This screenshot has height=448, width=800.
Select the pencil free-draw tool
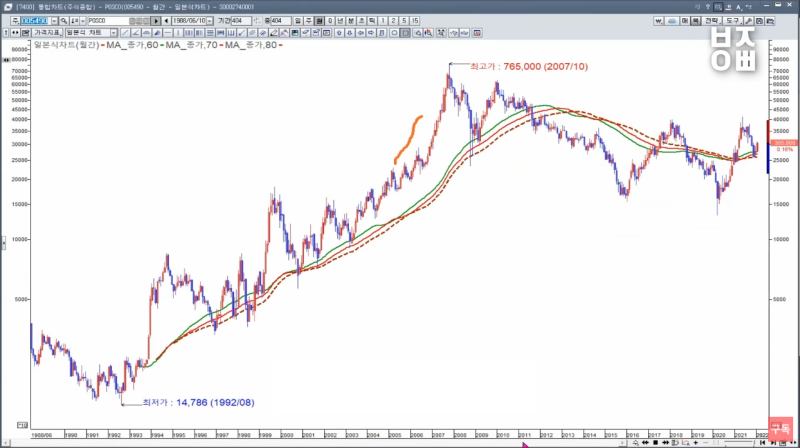click(273, 33)
